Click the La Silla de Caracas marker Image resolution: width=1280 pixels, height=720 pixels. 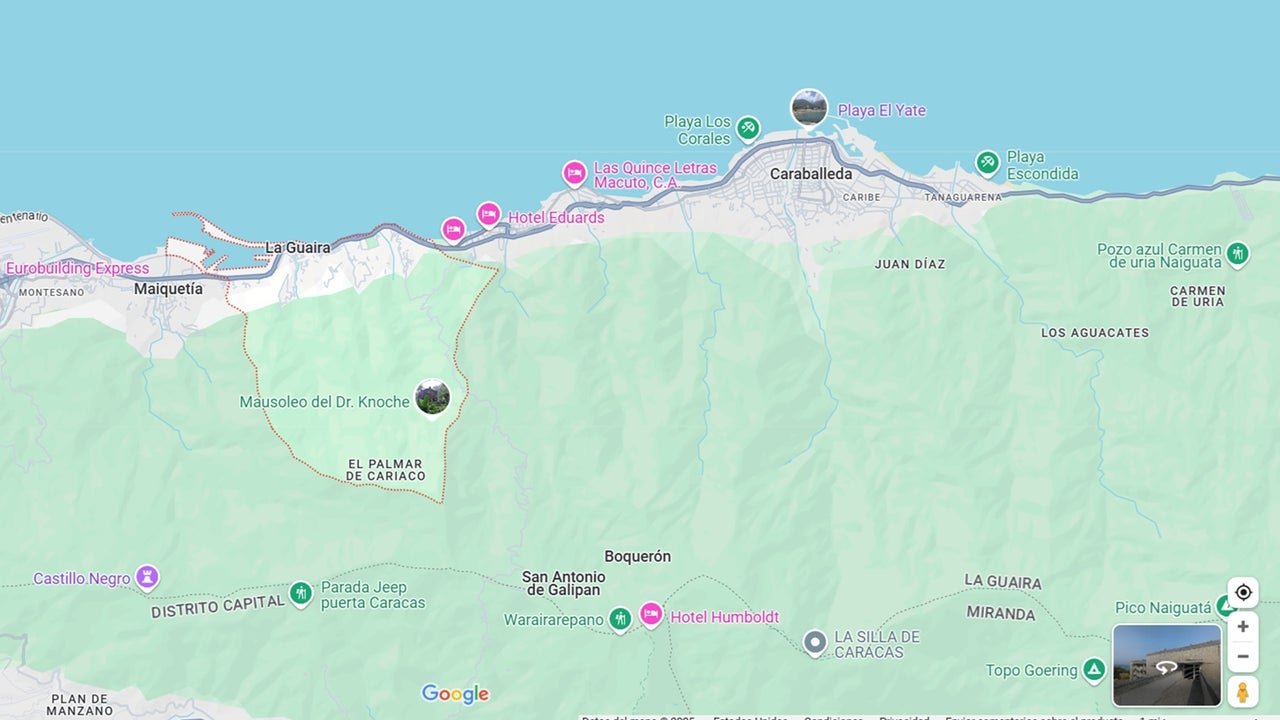point(815,641)
